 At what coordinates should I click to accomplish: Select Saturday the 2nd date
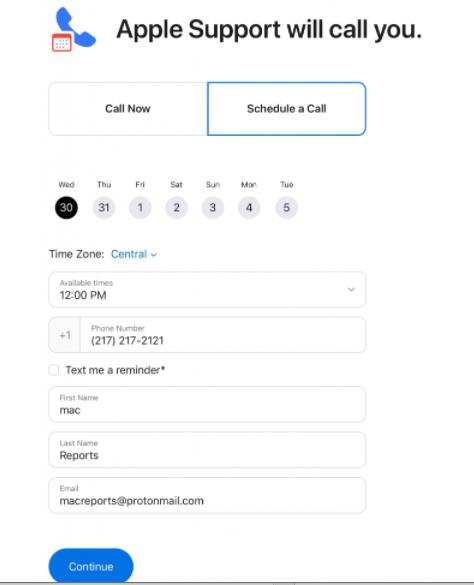coord(176,207)
